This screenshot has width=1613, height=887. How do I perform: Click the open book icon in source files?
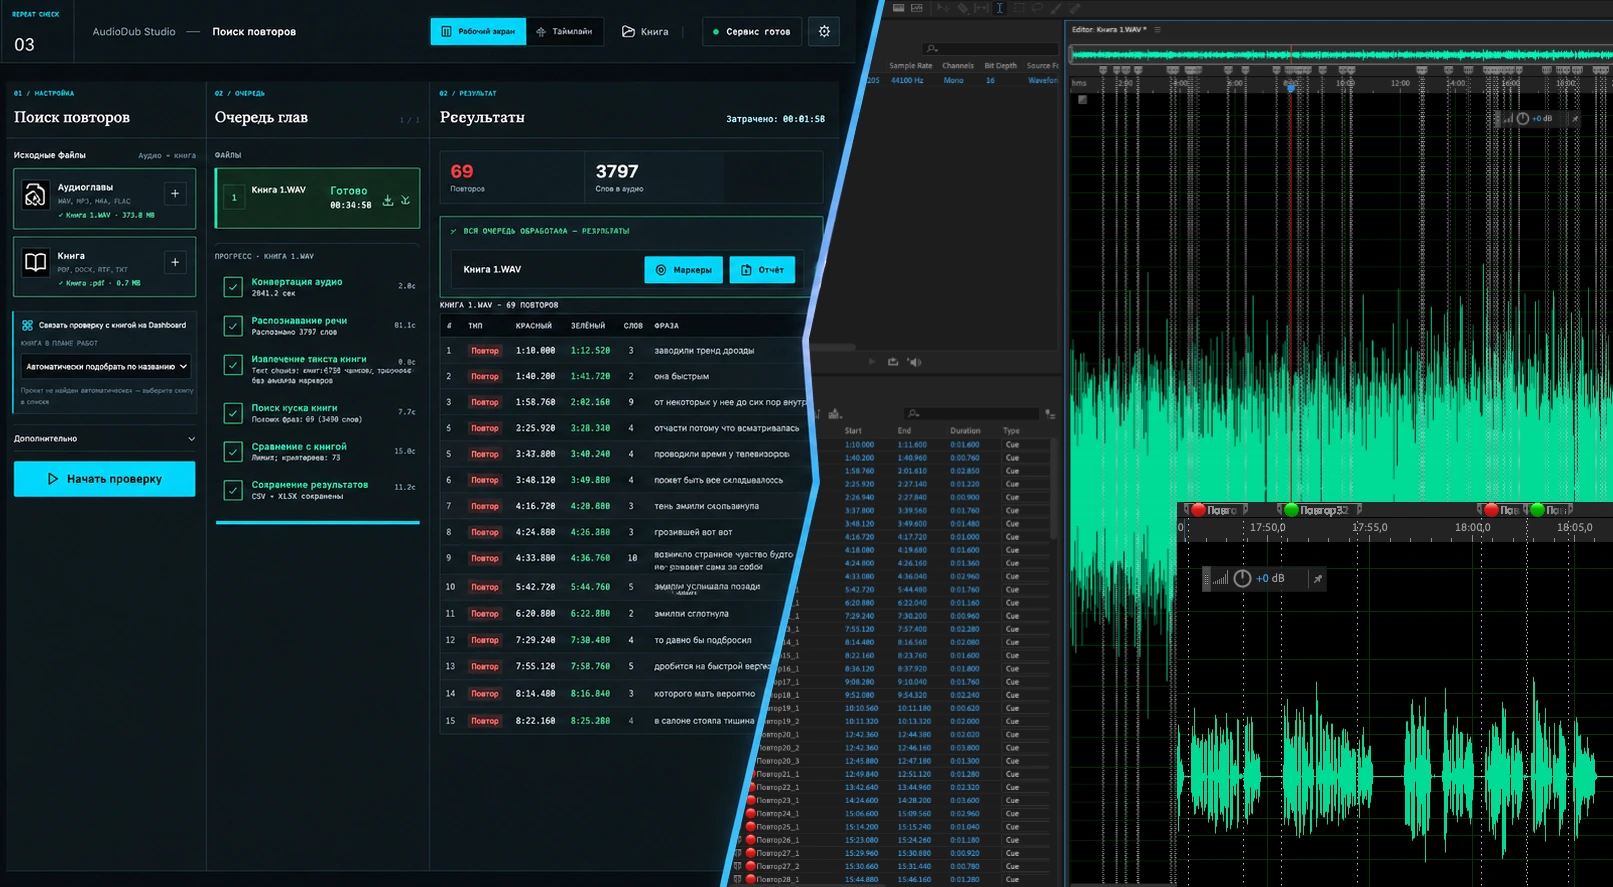(35, 262)
